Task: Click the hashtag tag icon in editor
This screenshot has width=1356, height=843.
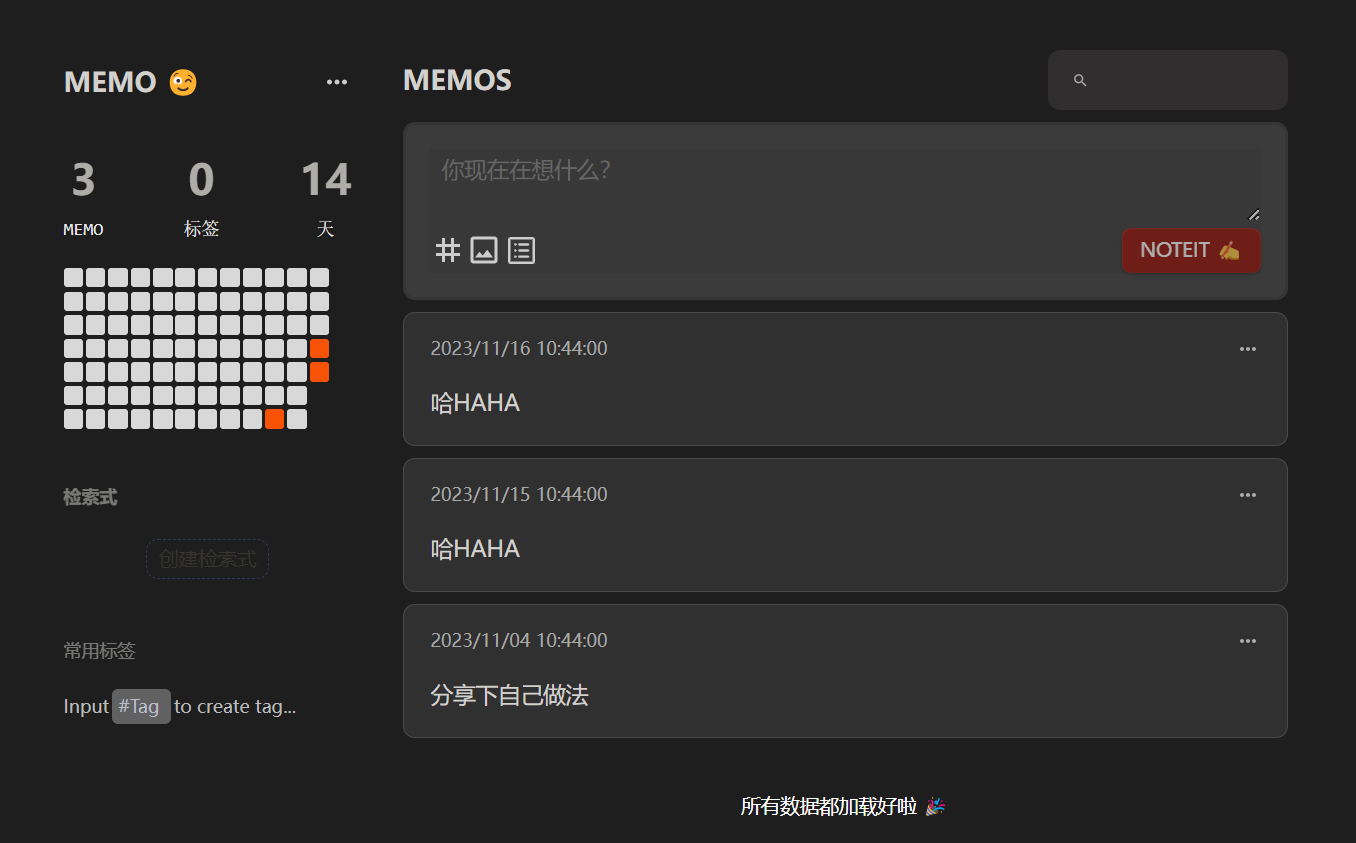Action: [448, 250]
